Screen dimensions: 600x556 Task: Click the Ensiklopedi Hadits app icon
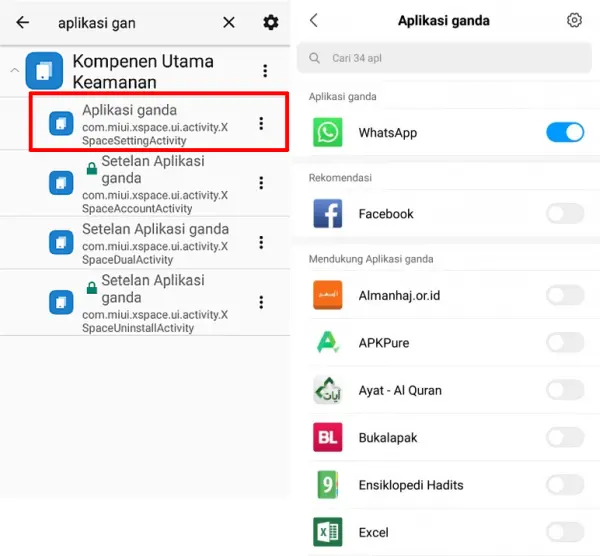328,485
